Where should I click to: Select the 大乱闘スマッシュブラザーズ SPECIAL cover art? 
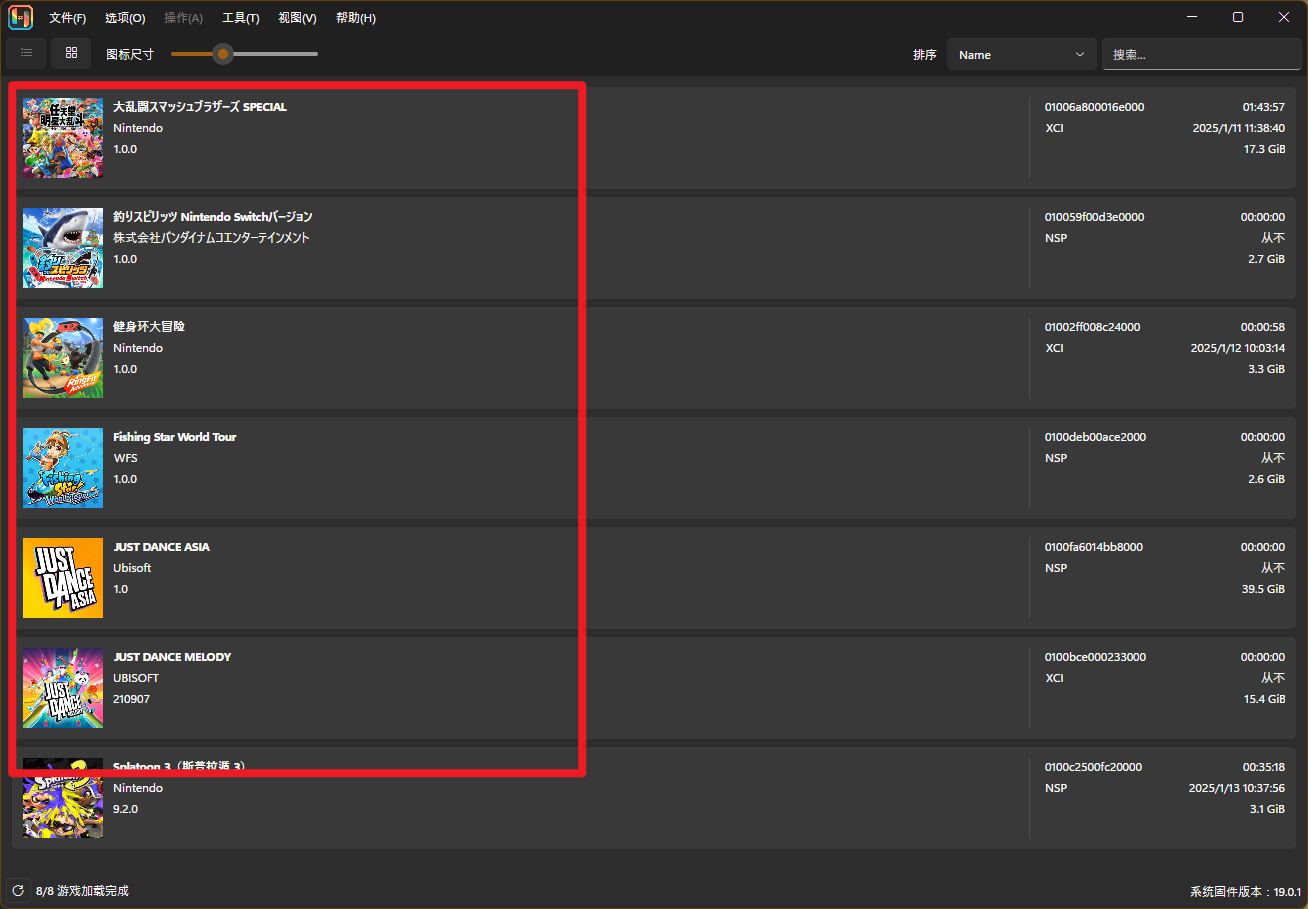point(63,138)
